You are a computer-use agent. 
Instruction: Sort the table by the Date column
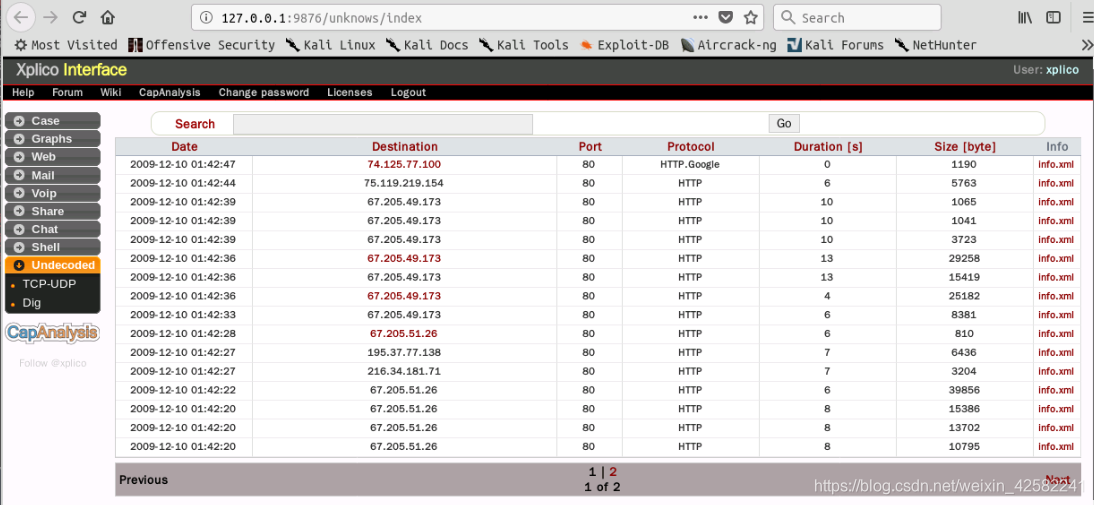coord(184,146)
